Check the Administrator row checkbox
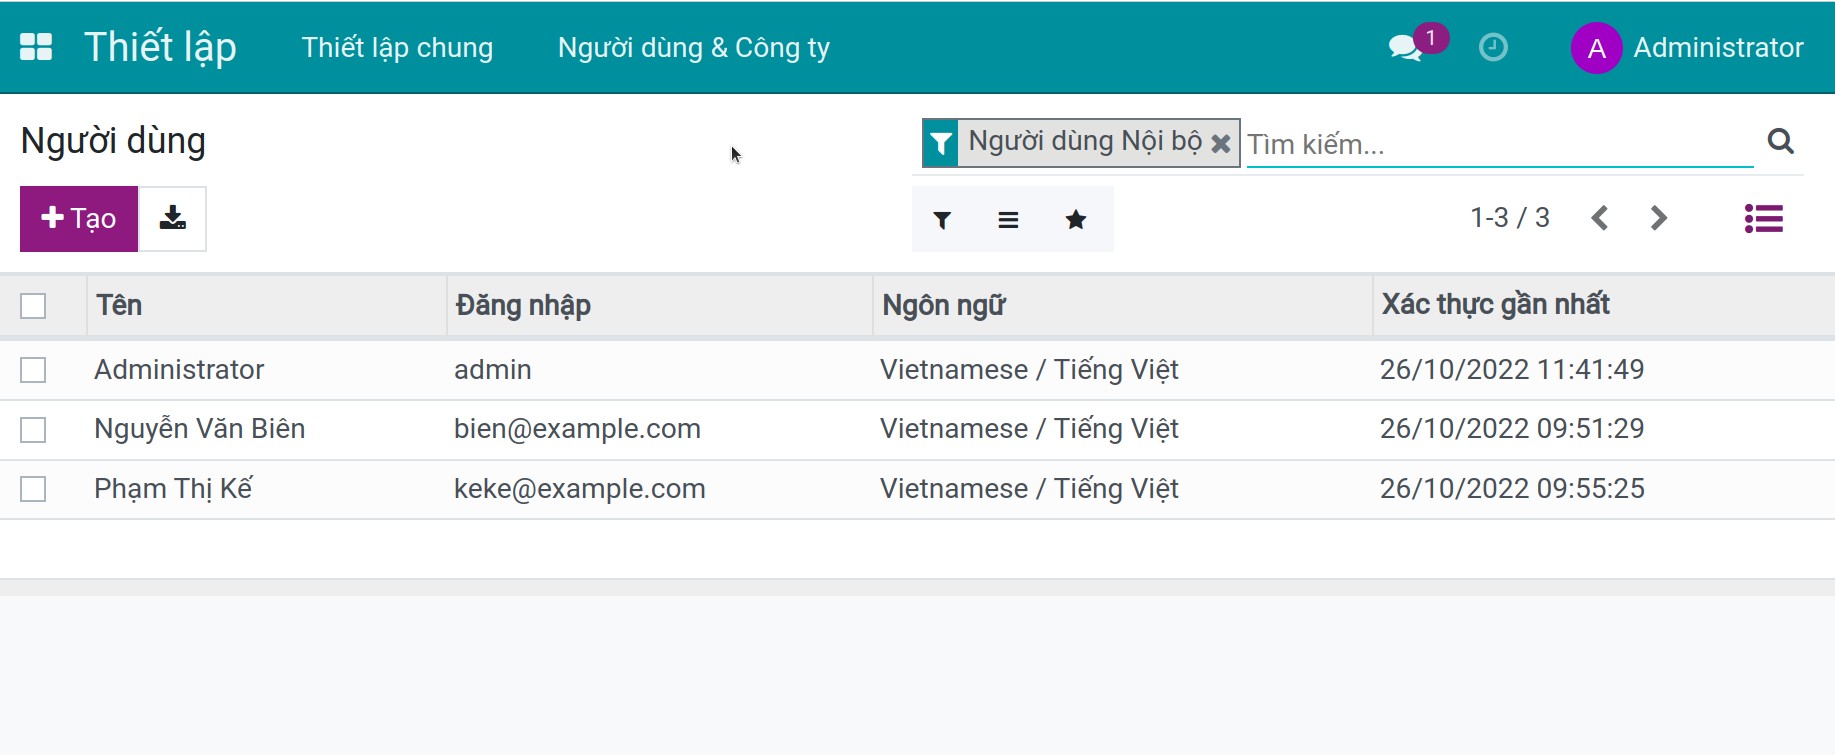Viewport: 1835px width, 755px height. [33, 370]
